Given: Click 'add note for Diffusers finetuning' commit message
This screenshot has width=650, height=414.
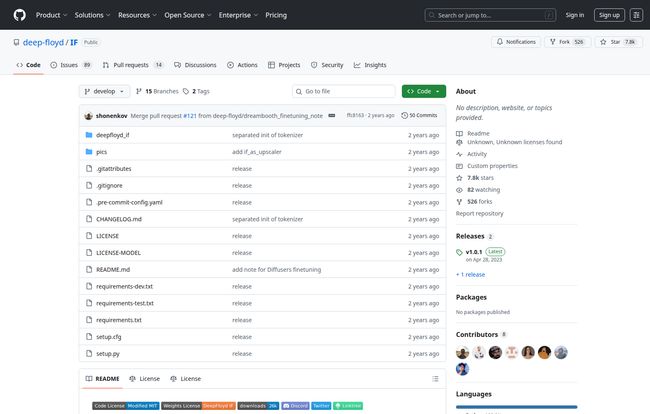Looking at the screenshot, I should (x=276, y=270).
